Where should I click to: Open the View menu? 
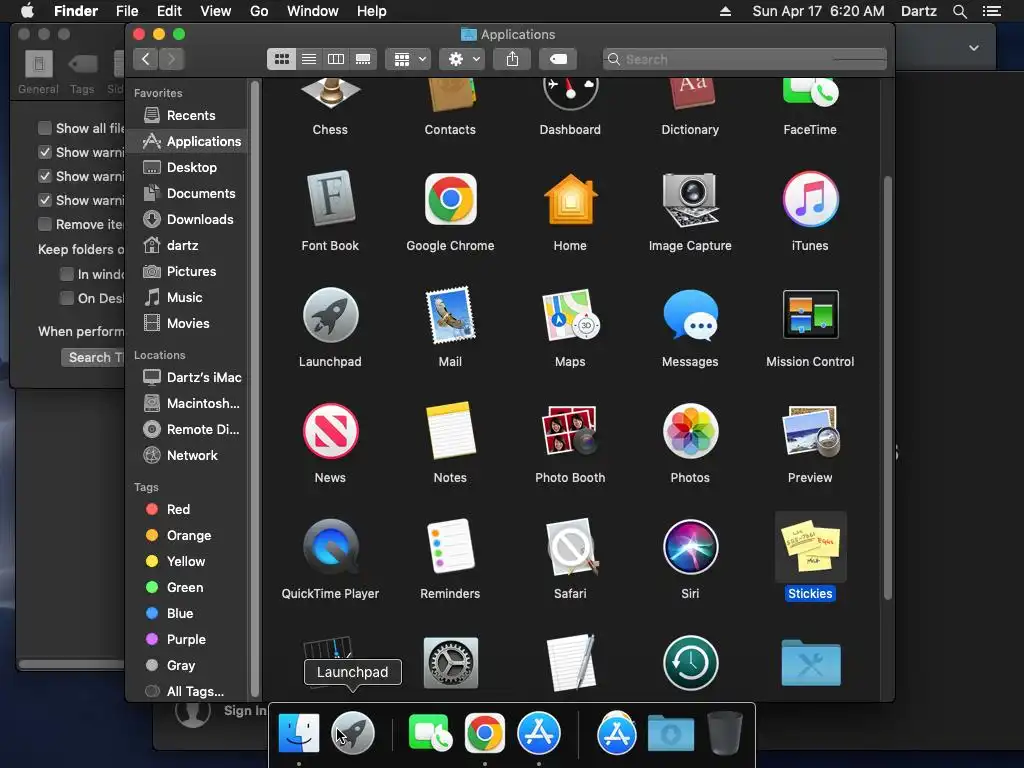[x=216, y=11]
